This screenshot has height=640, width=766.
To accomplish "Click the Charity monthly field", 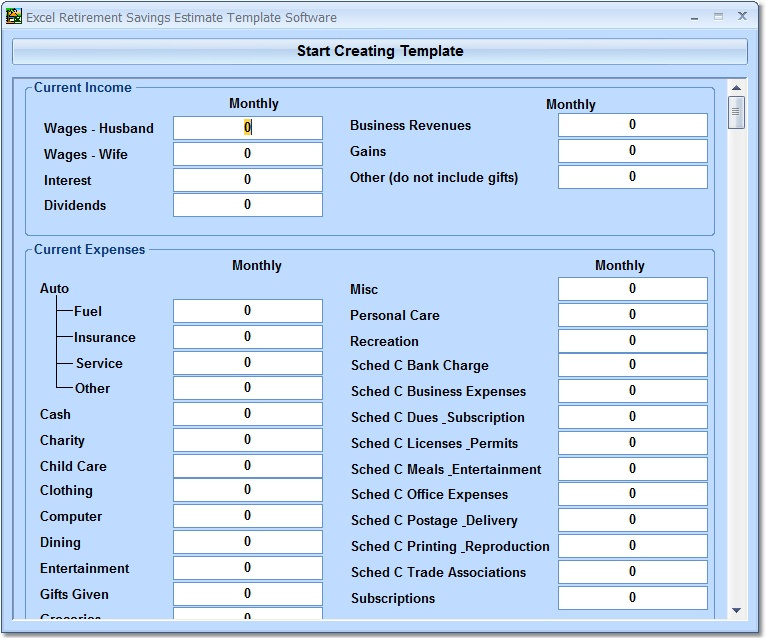I will [x=248, y=440].
